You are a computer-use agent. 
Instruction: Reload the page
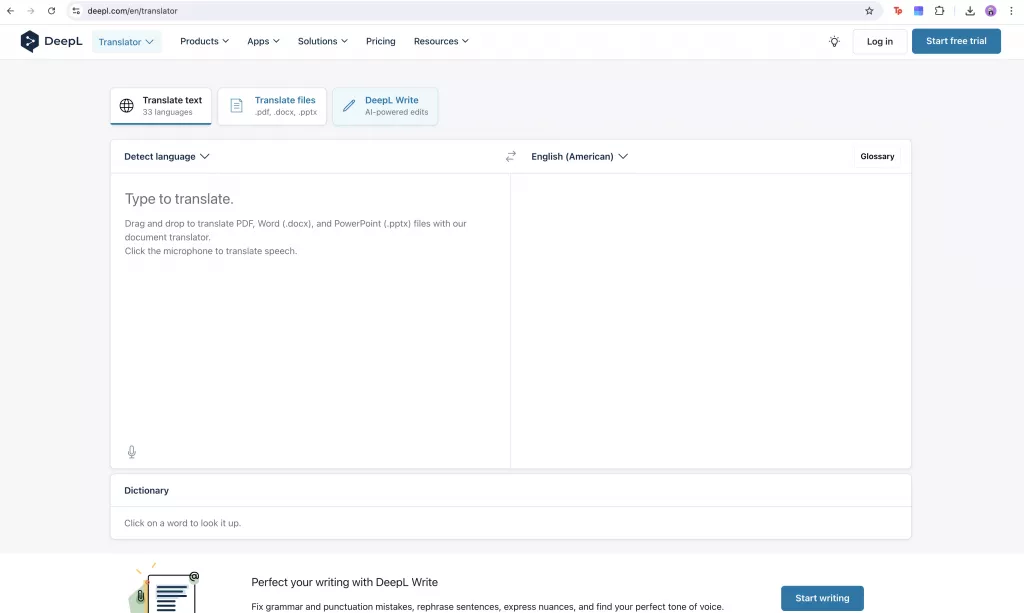[x=52, y=11]
